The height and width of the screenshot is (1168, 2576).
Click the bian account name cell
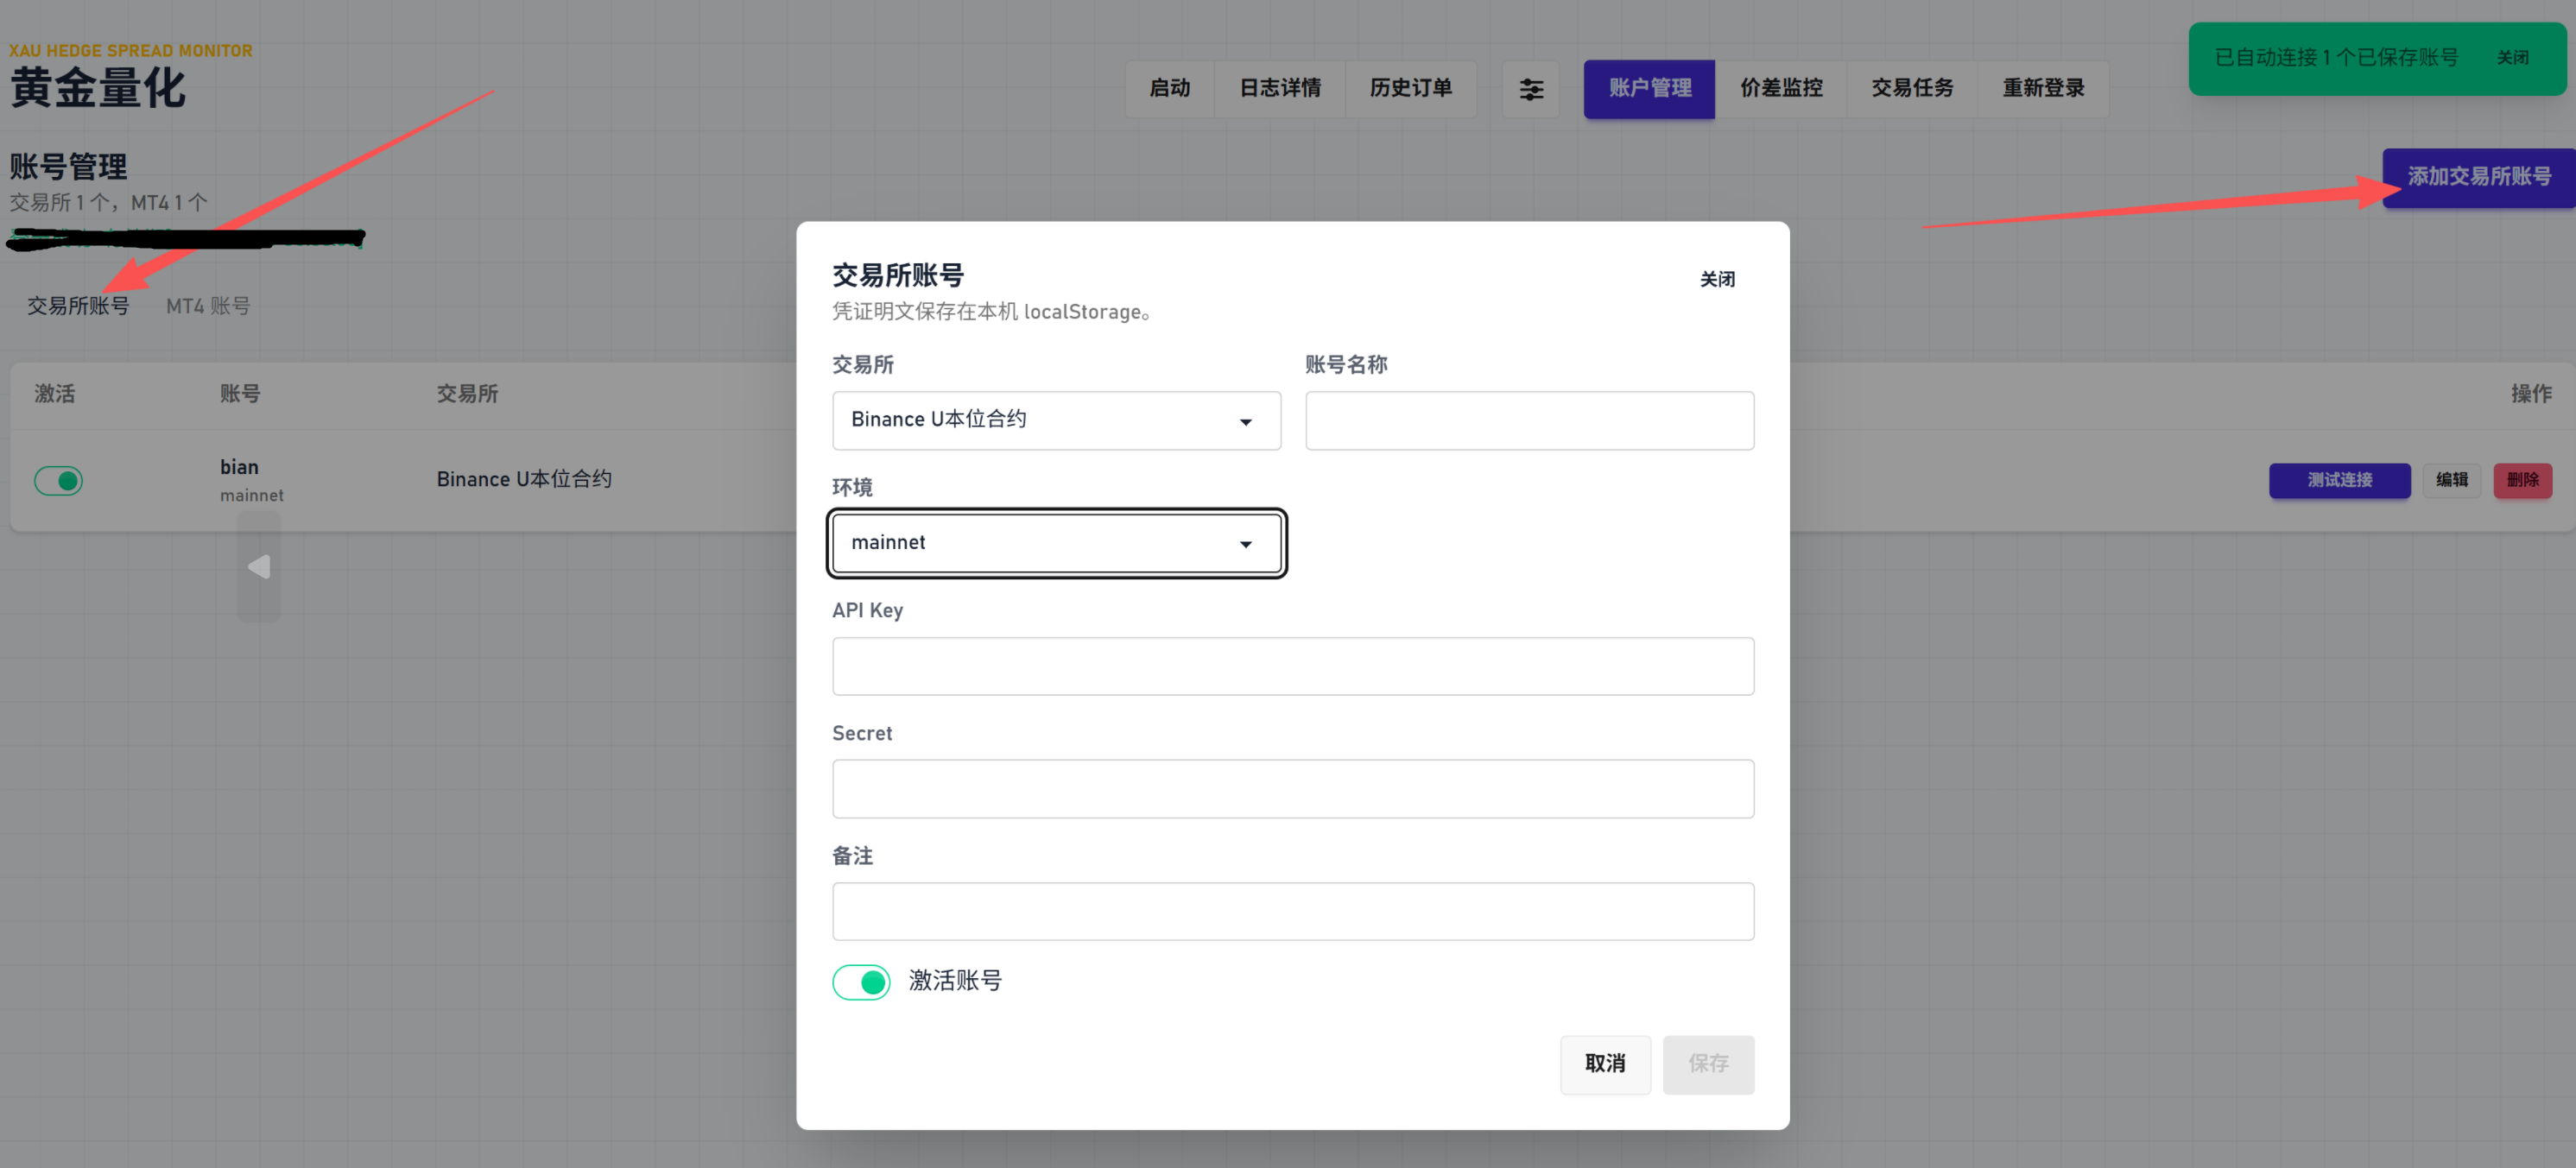[x=239, y=467]
